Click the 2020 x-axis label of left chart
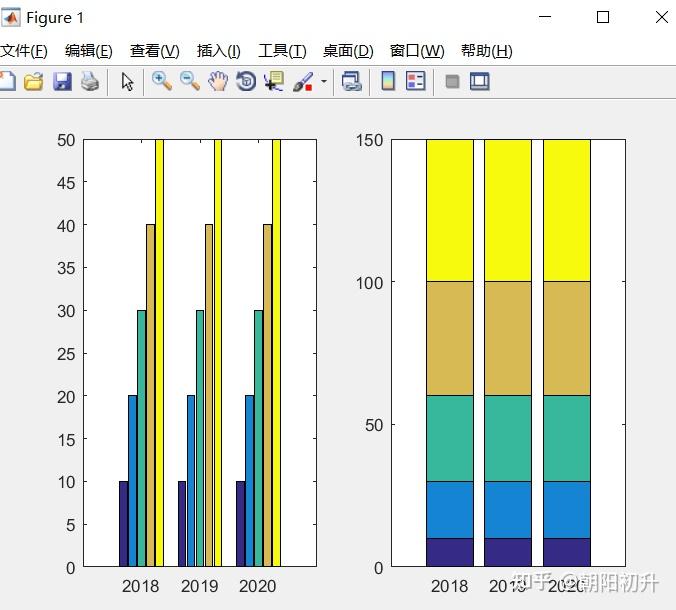 point(257,586)
